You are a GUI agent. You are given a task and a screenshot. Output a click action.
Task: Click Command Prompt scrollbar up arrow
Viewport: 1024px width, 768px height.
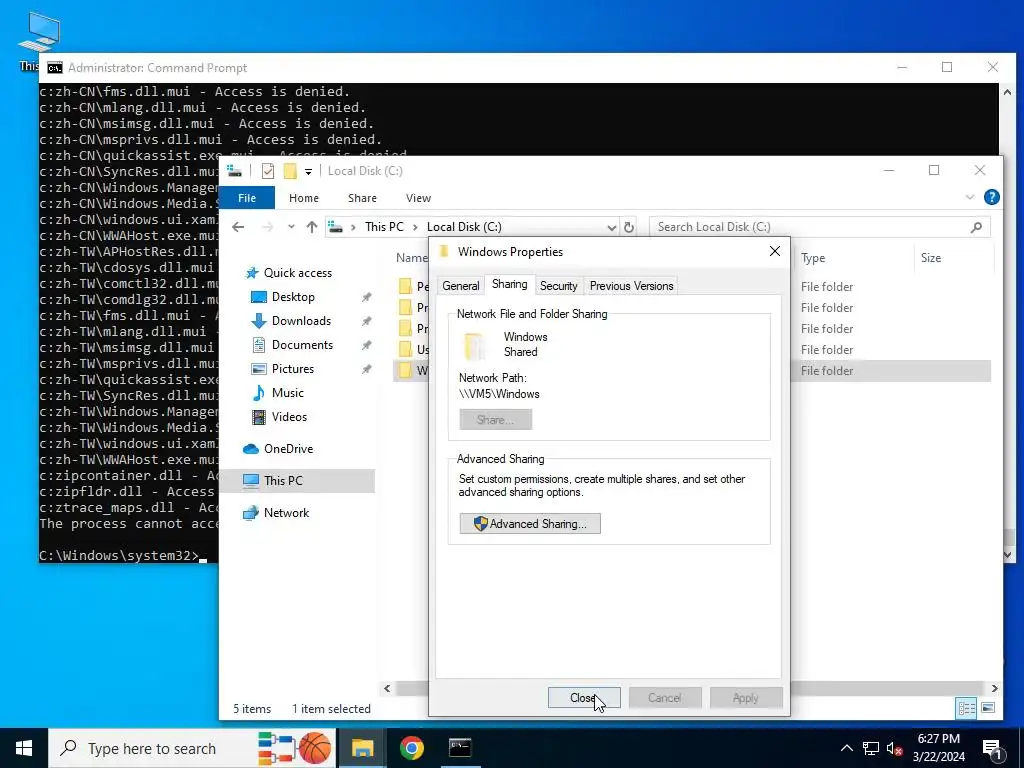click(1007, 92)
